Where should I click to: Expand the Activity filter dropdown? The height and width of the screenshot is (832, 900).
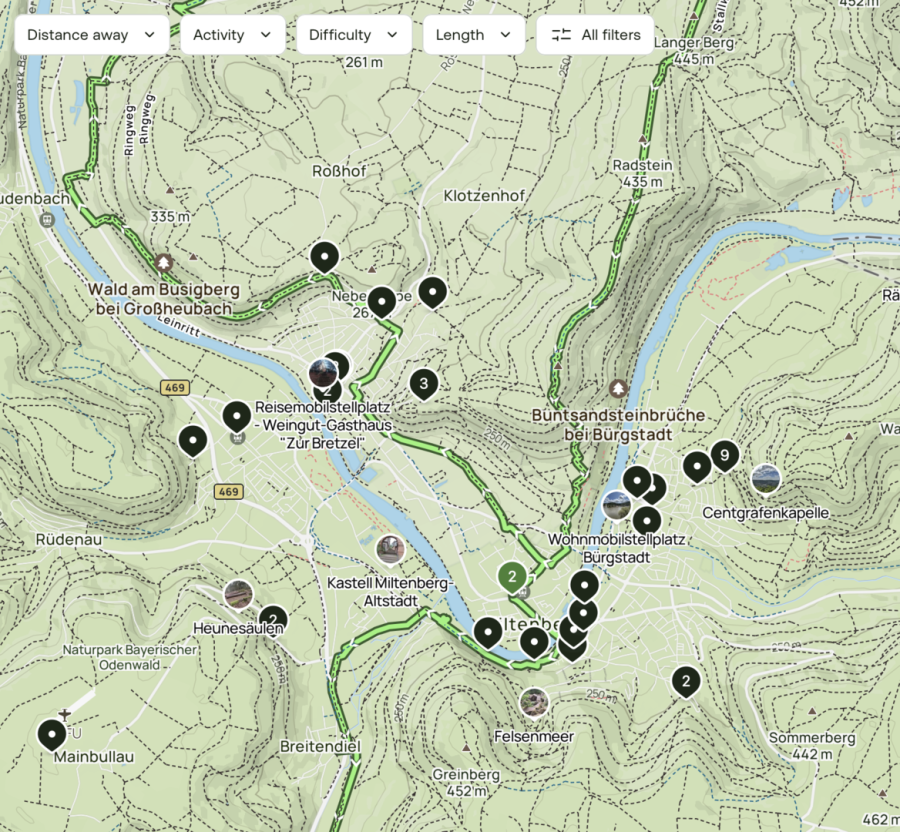tap(232, 35)
